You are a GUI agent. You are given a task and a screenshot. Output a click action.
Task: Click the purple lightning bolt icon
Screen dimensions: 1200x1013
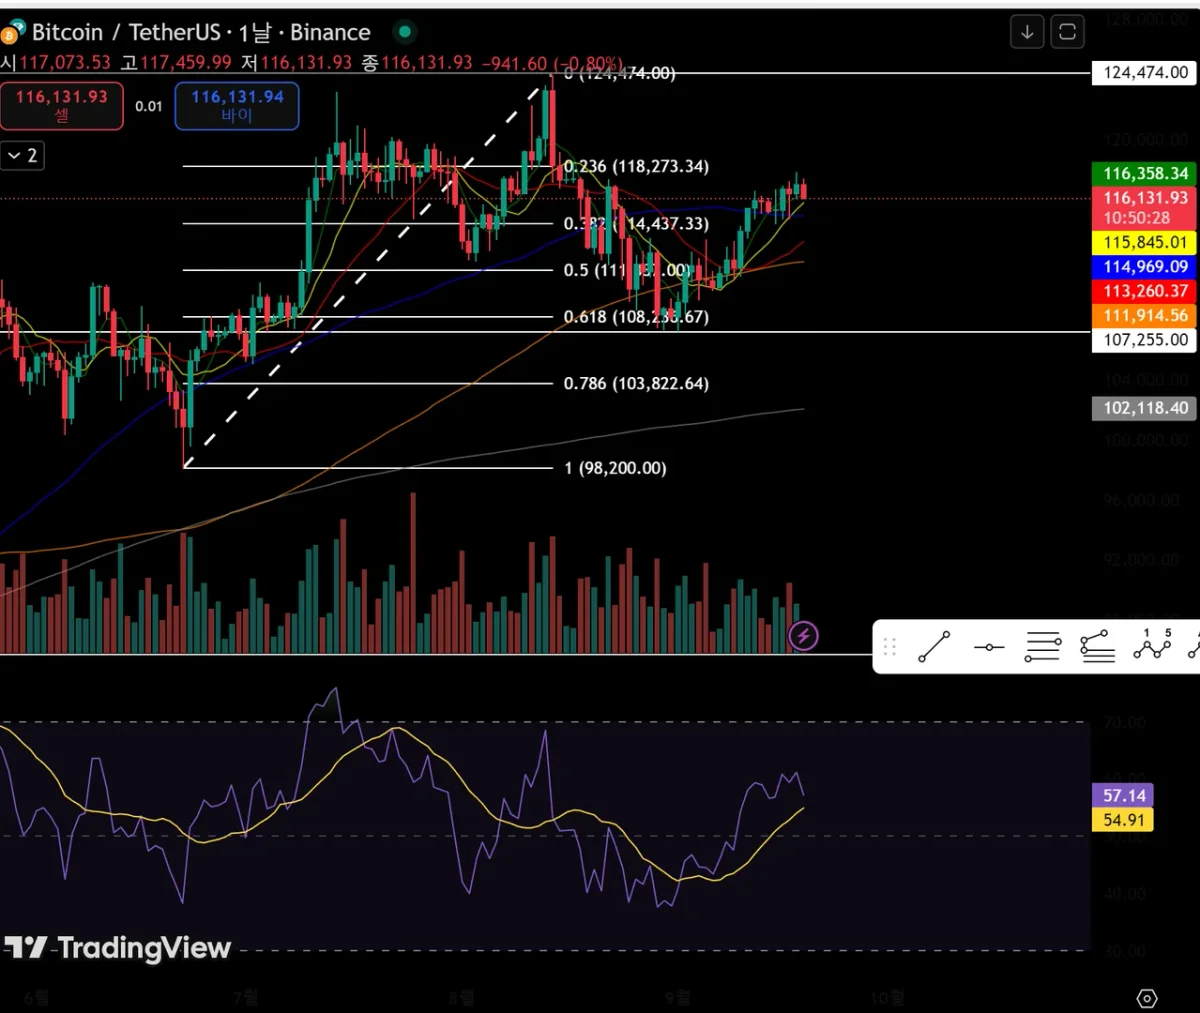[804, 635]
